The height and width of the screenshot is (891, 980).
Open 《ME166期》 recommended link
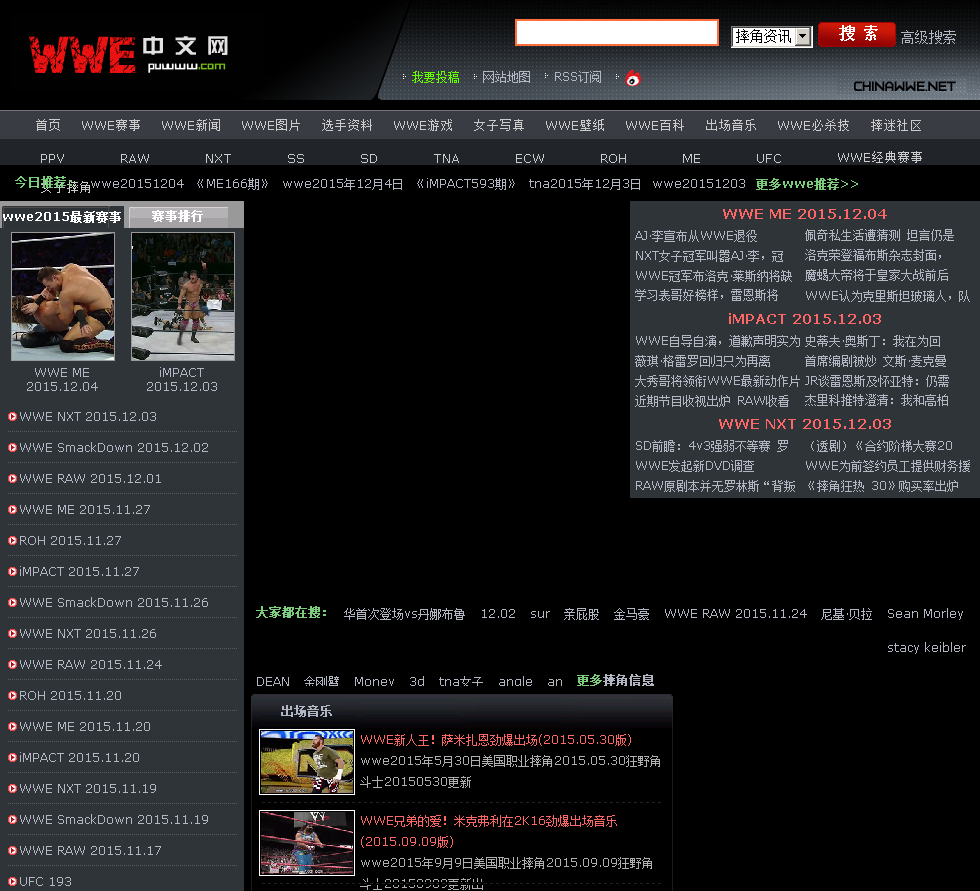point(232,184)
